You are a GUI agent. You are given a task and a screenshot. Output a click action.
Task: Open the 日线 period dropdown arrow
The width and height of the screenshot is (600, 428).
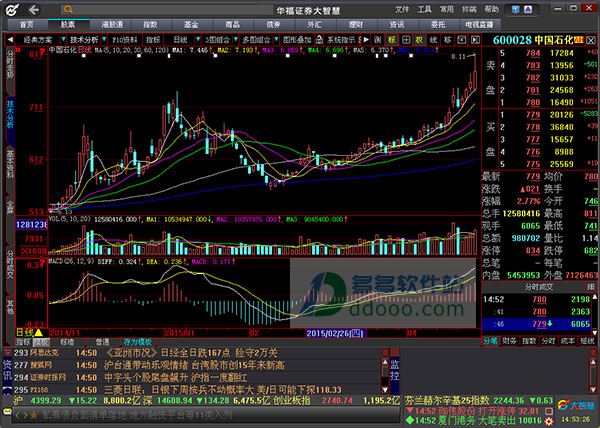pos(198,39)
